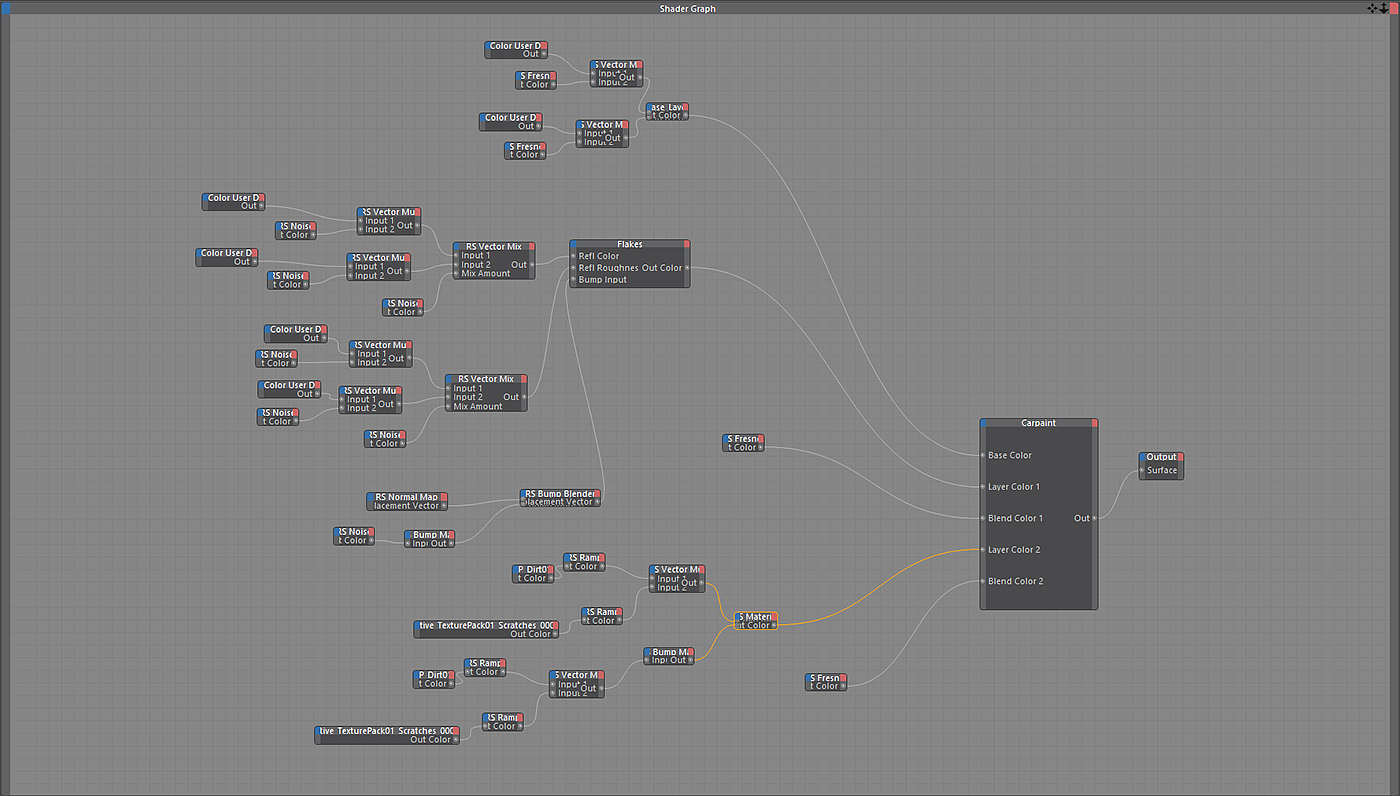
Task: Click the red corner of Flakes node
Action: click(686, 244)
